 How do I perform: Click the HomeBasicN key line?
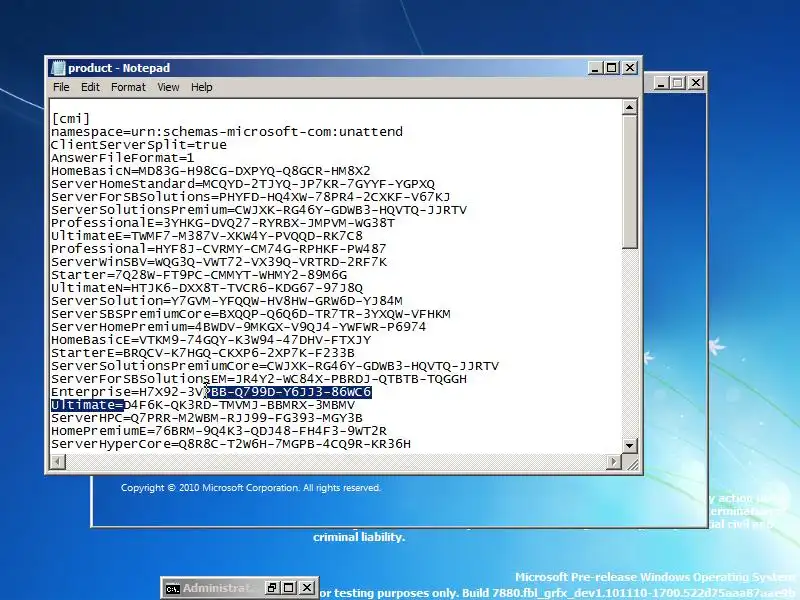pos(211,171)
